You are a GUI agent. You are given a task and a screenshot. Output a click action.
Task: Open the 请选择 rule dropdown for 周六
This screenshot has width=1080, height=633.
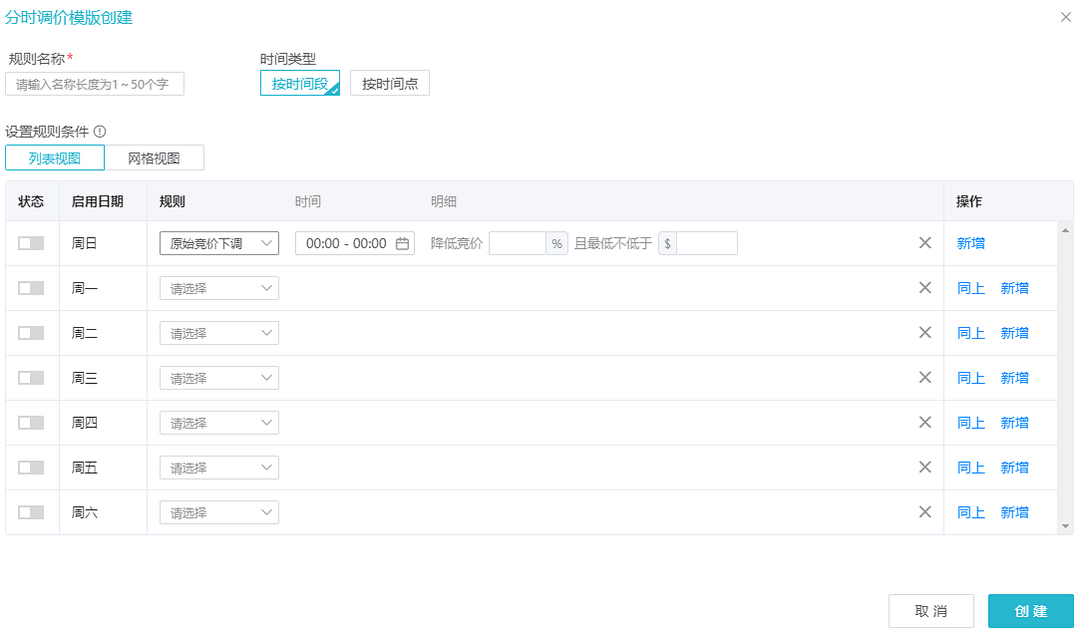[219, 512]
